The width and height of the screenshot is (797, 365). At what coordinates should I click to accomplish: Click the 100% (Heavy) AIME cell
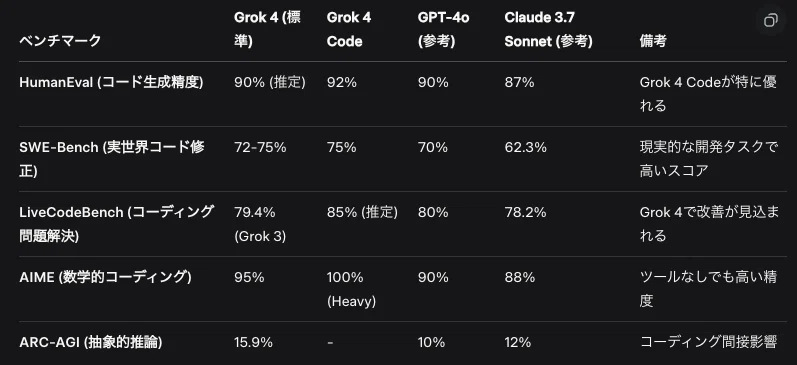[x=351, y=289]
